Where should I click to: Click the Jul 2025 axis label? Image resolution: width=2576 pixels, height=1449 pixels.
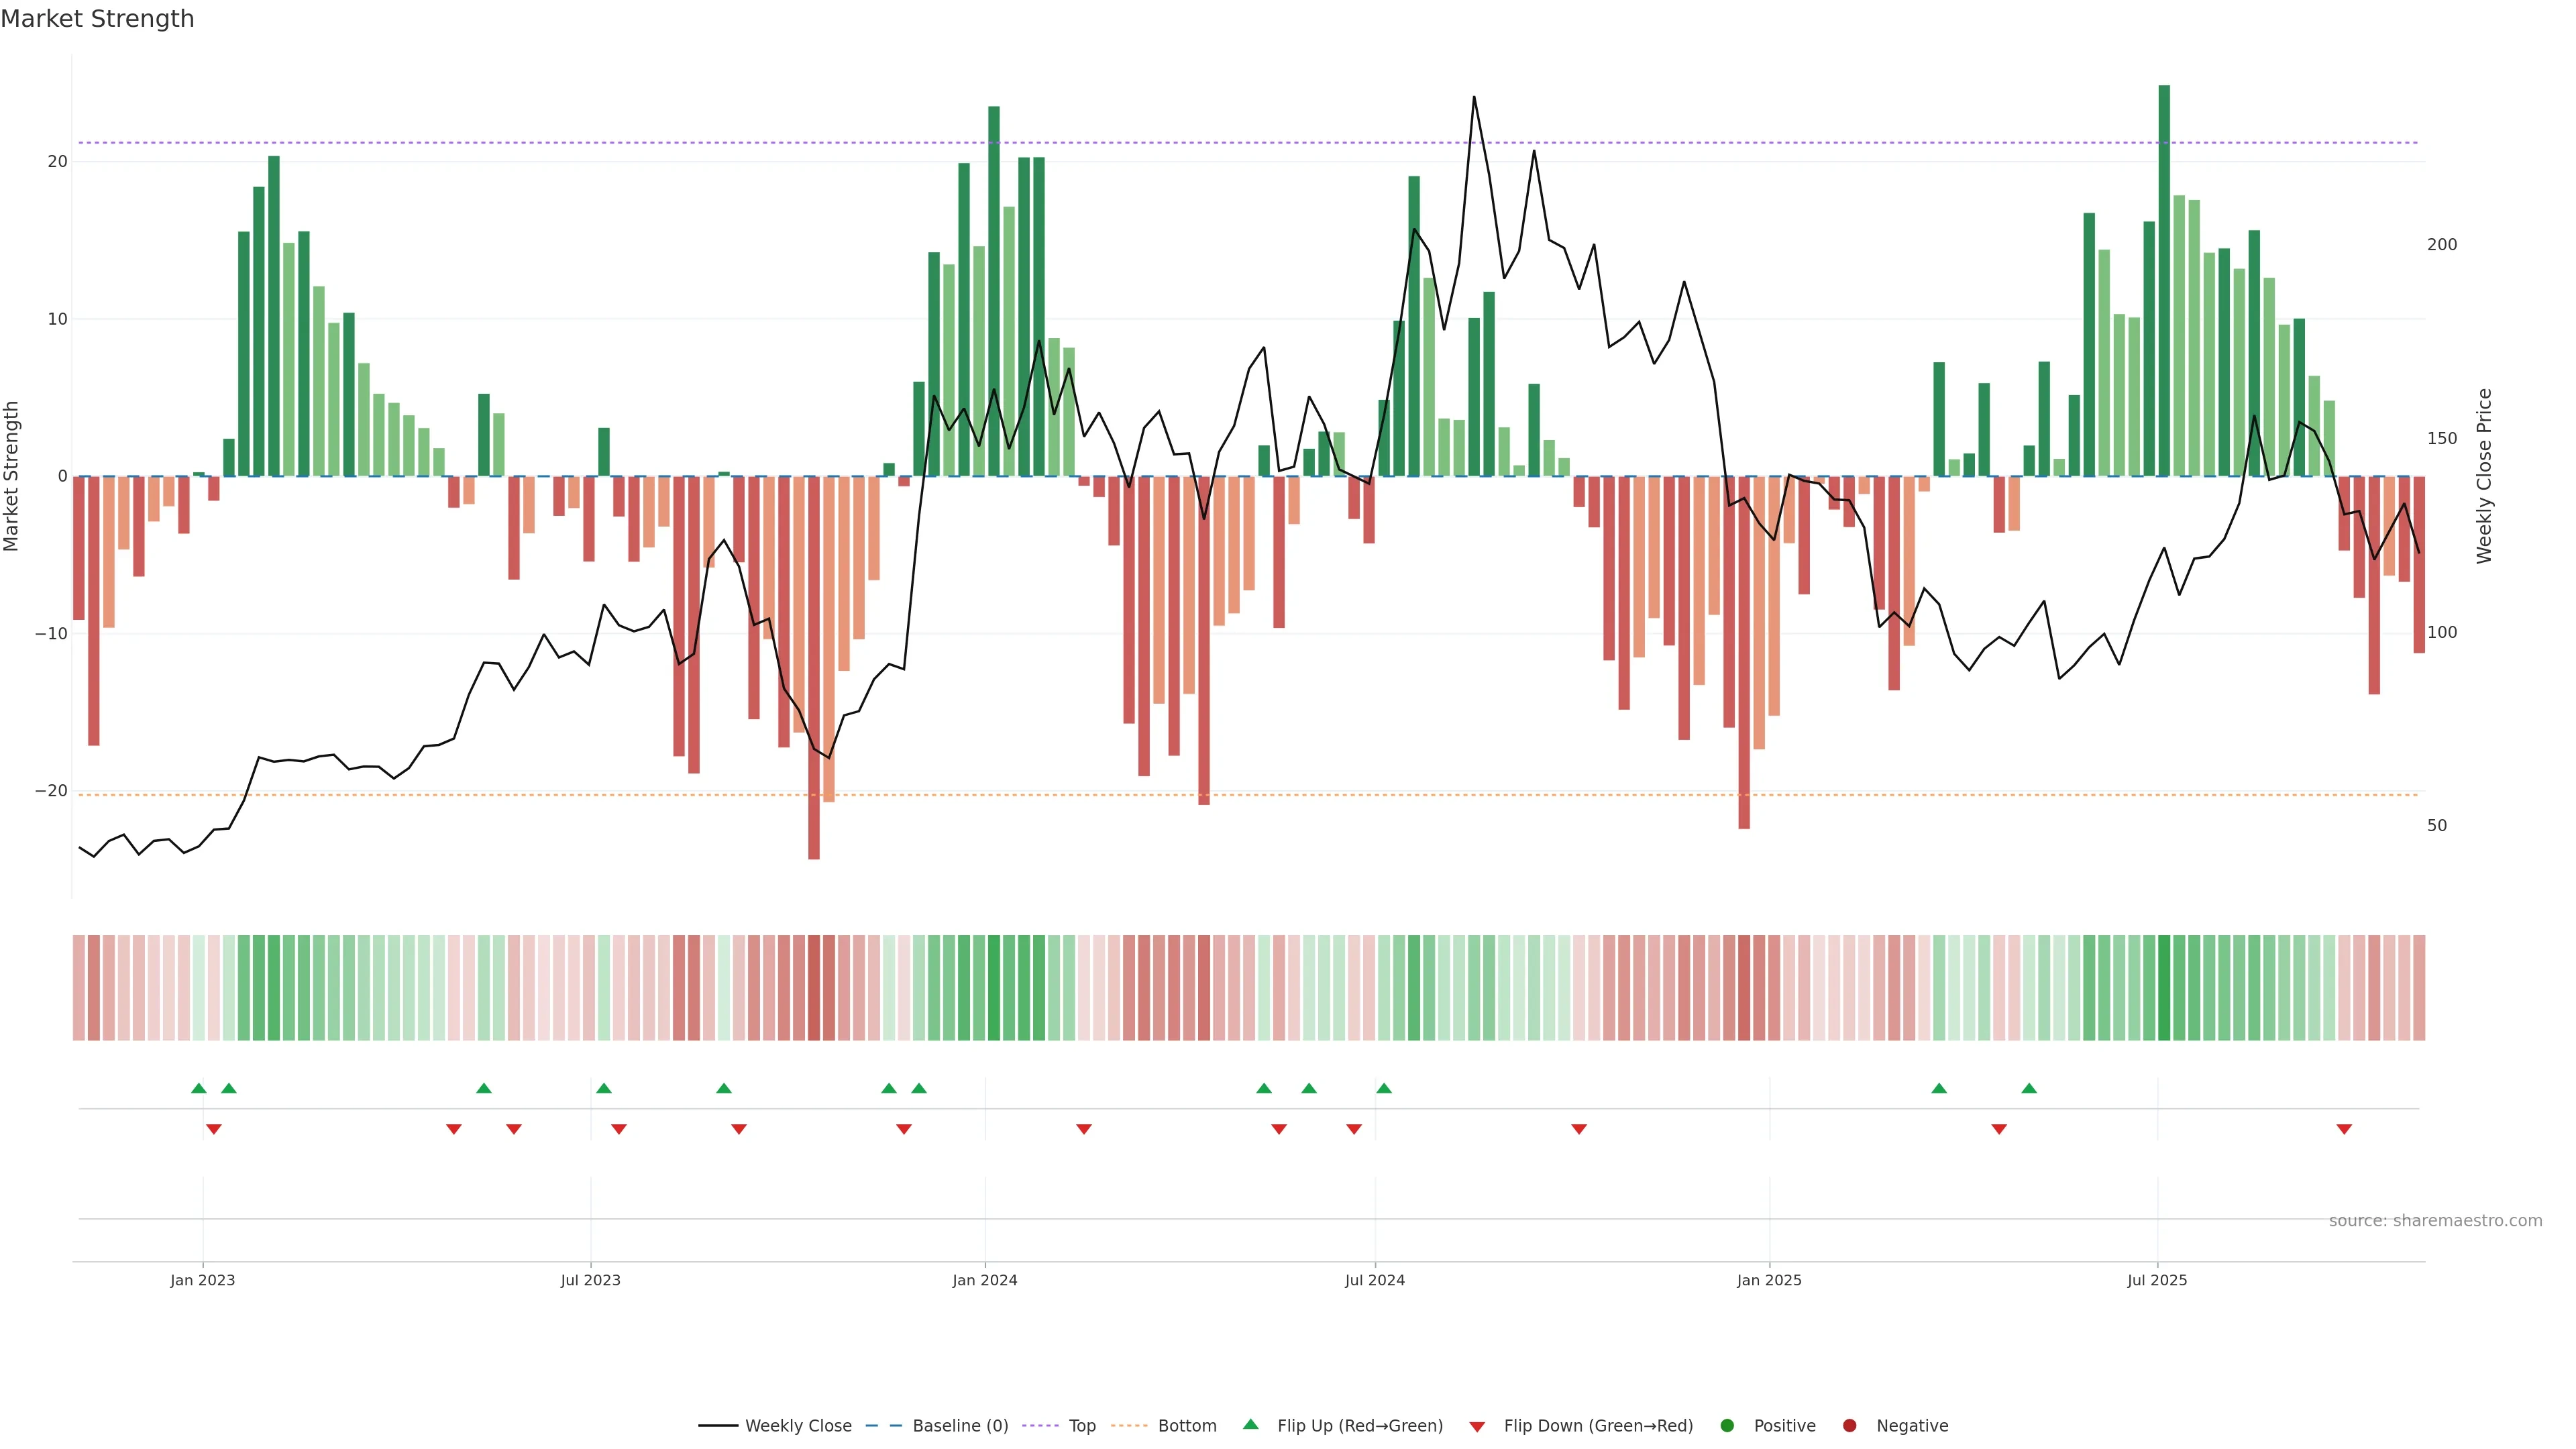coord(2156,1280)
